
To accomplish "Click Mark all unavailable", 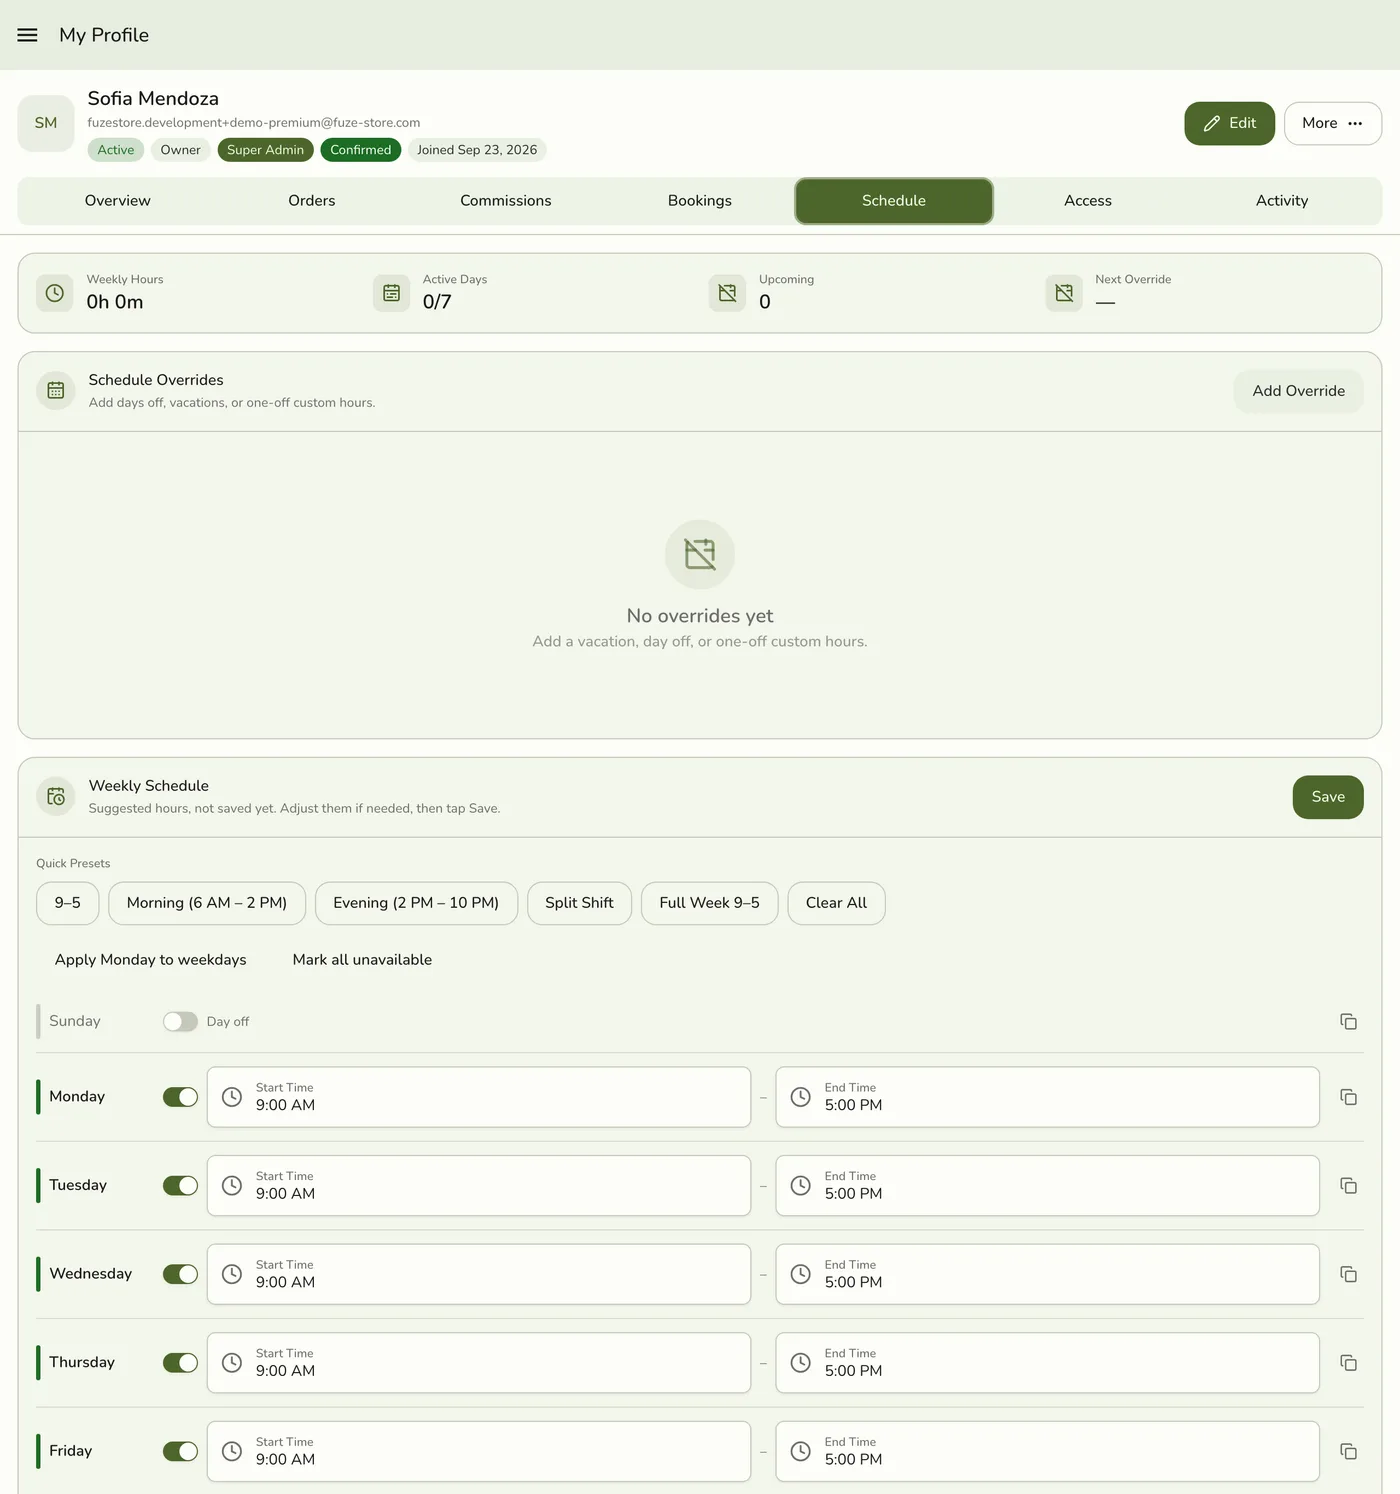I will (363, 960).
